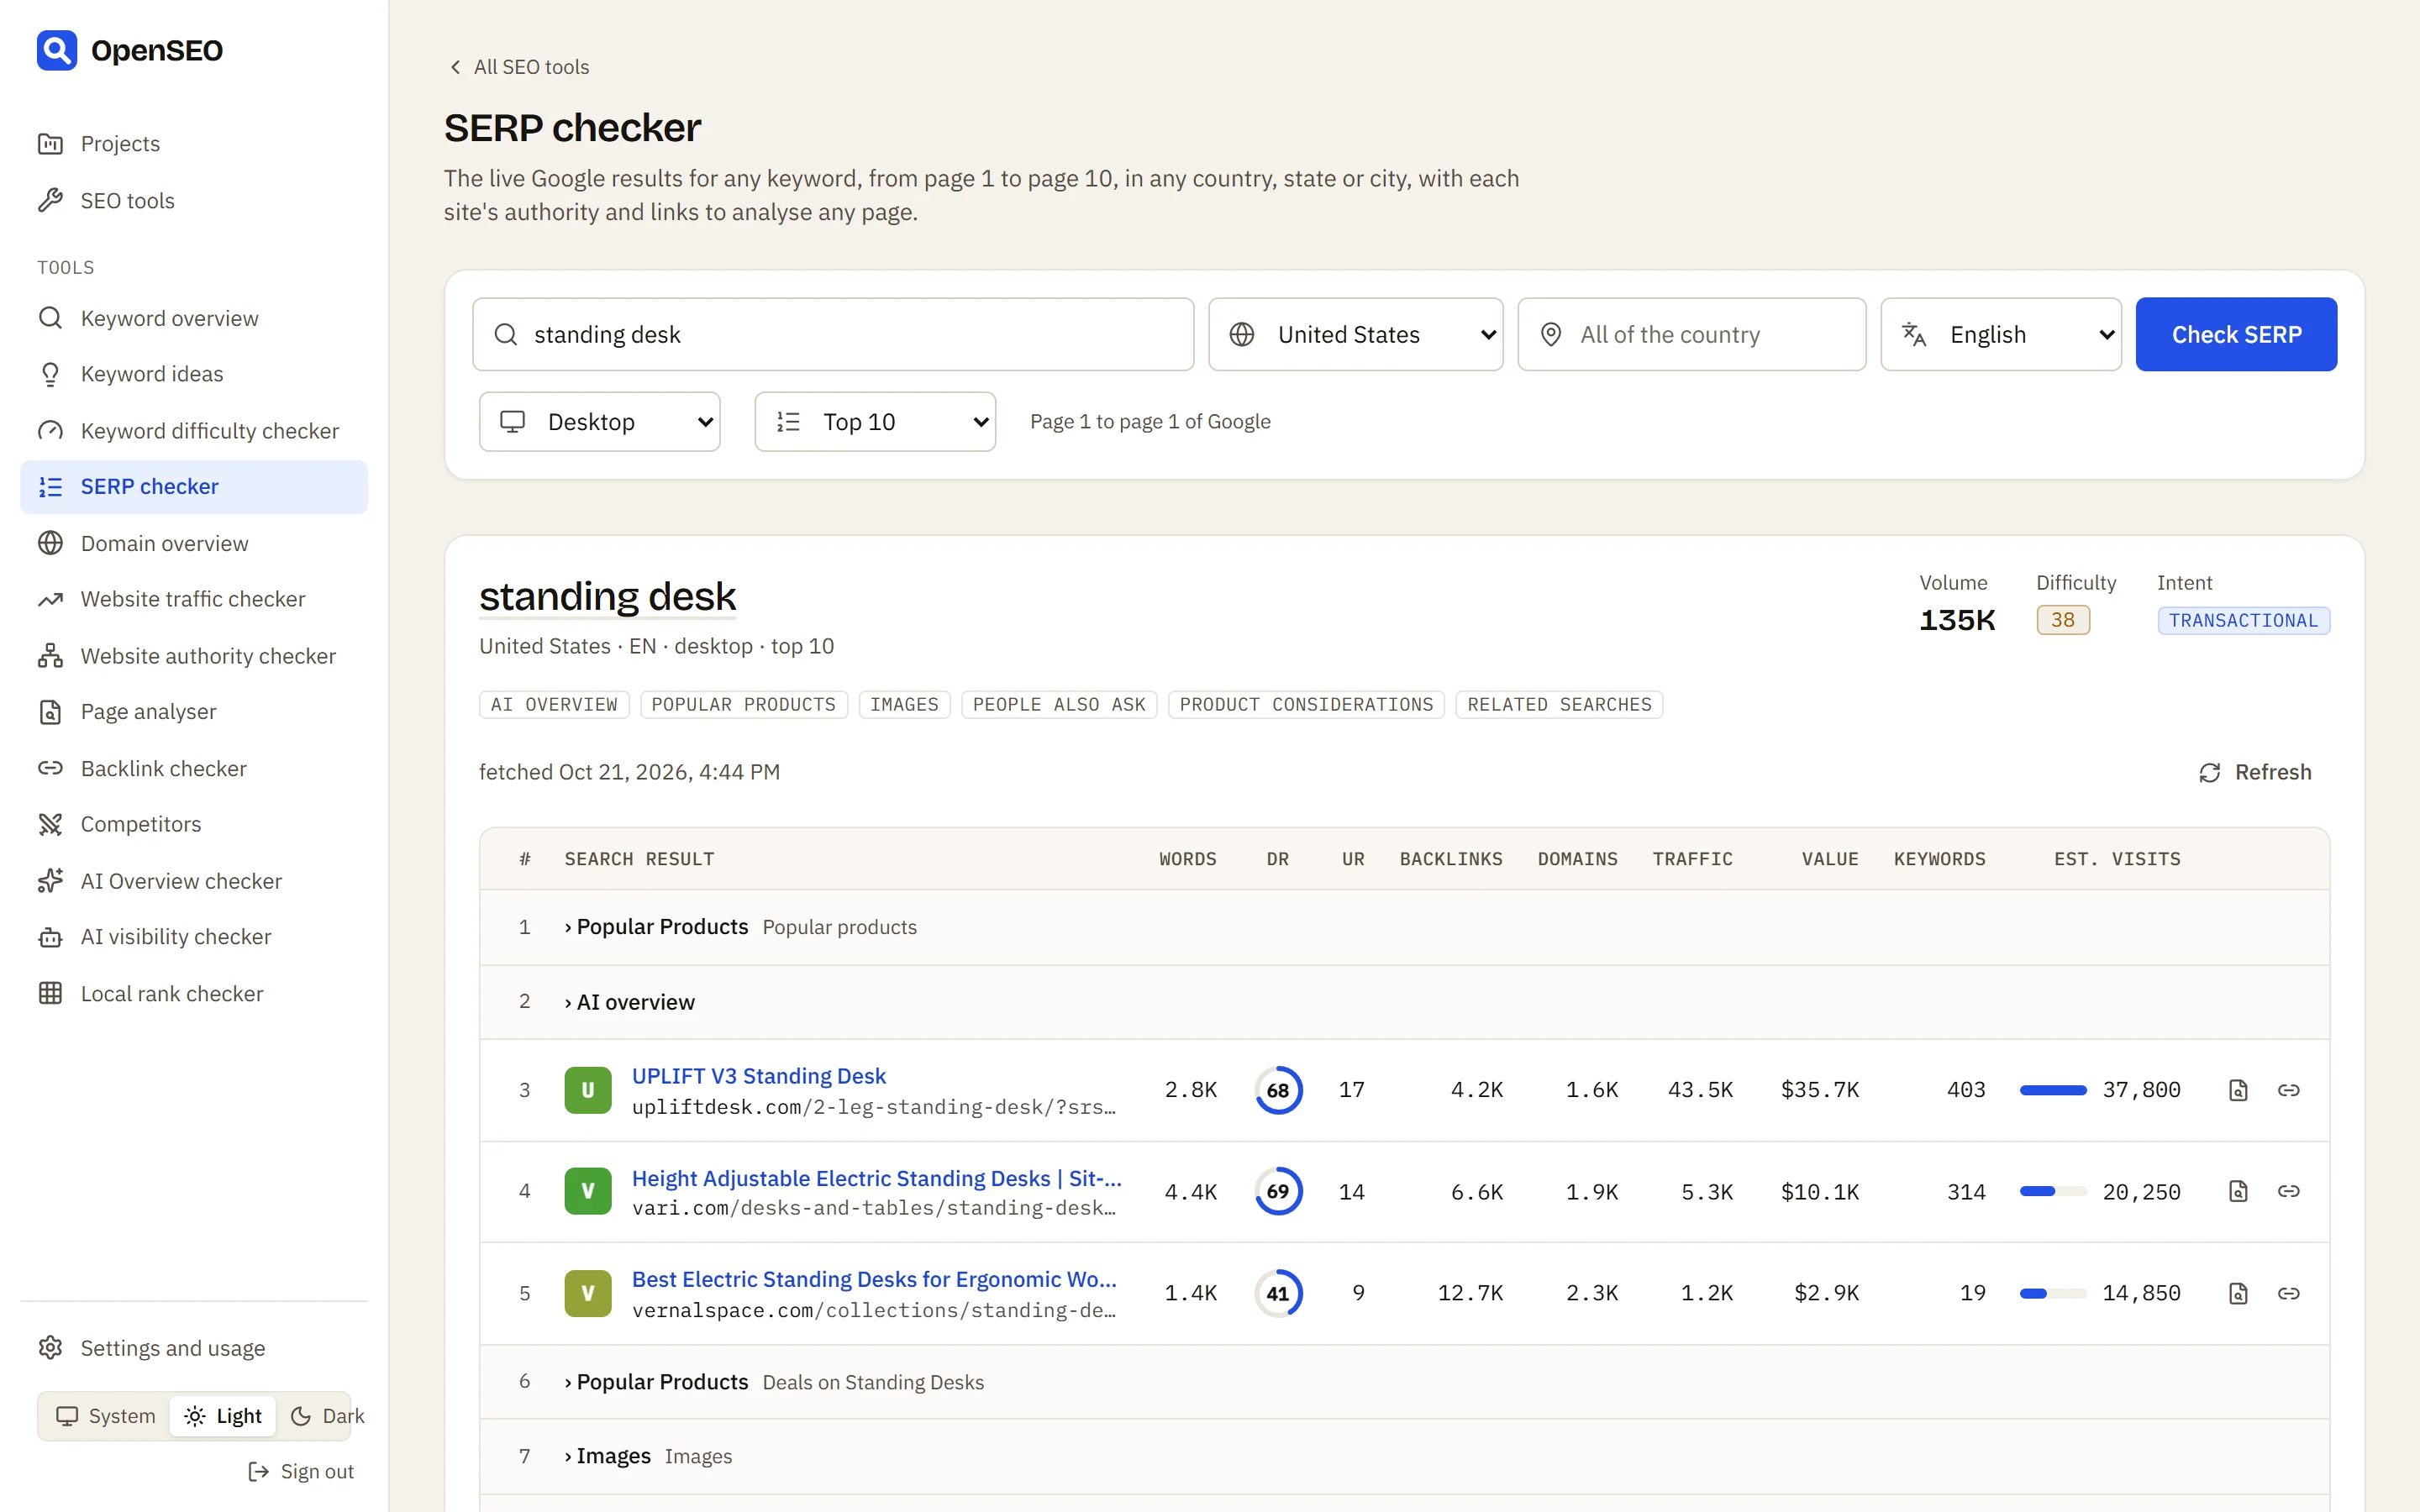
Task: Click the PEOPLE ALSO ASK tag
Action: [1059, 704]
